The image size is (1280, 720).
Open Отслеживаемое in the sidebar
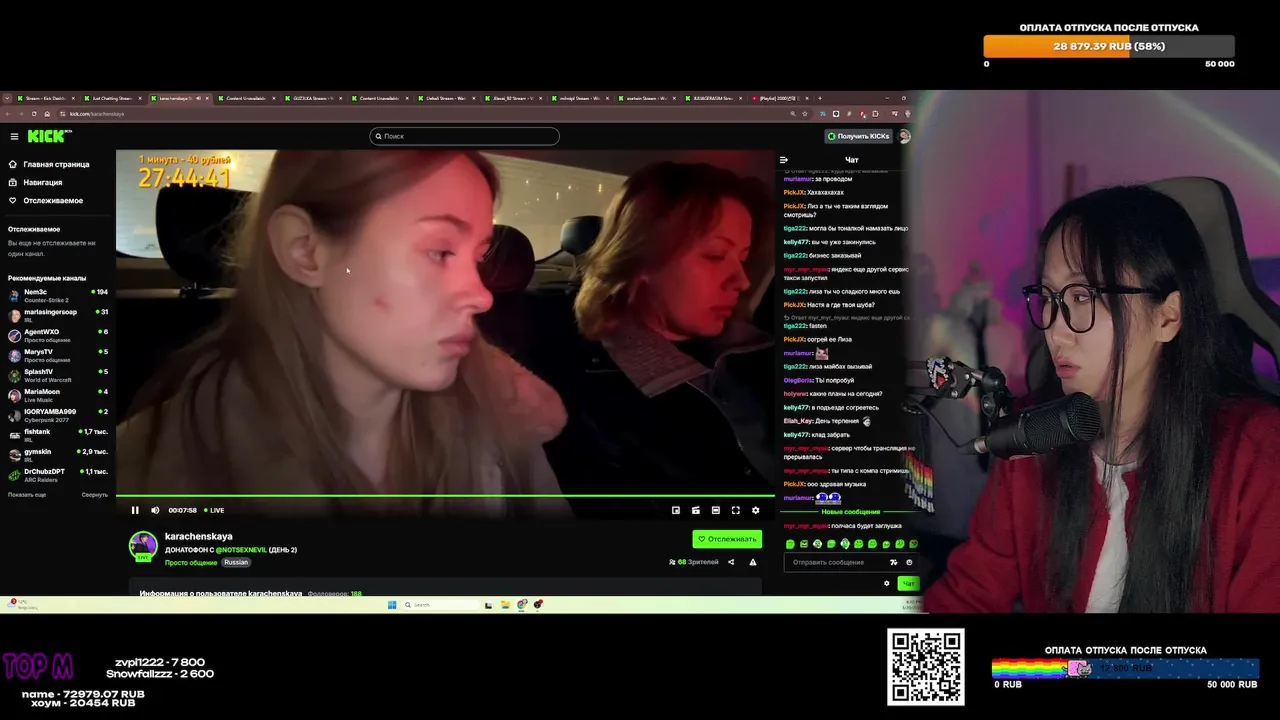point(46,200)
